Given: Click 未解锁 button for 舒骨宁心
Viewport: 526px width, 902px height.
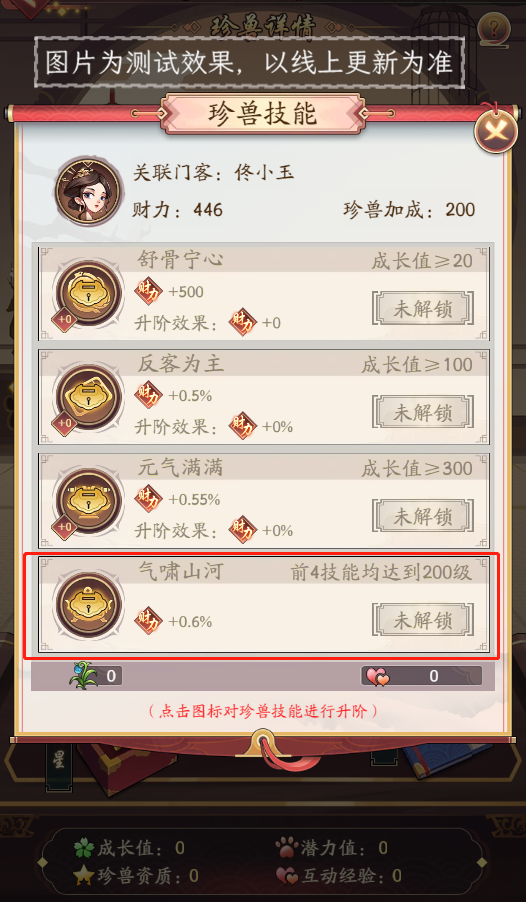Looking at the screenshot, I should pos(423,309).
